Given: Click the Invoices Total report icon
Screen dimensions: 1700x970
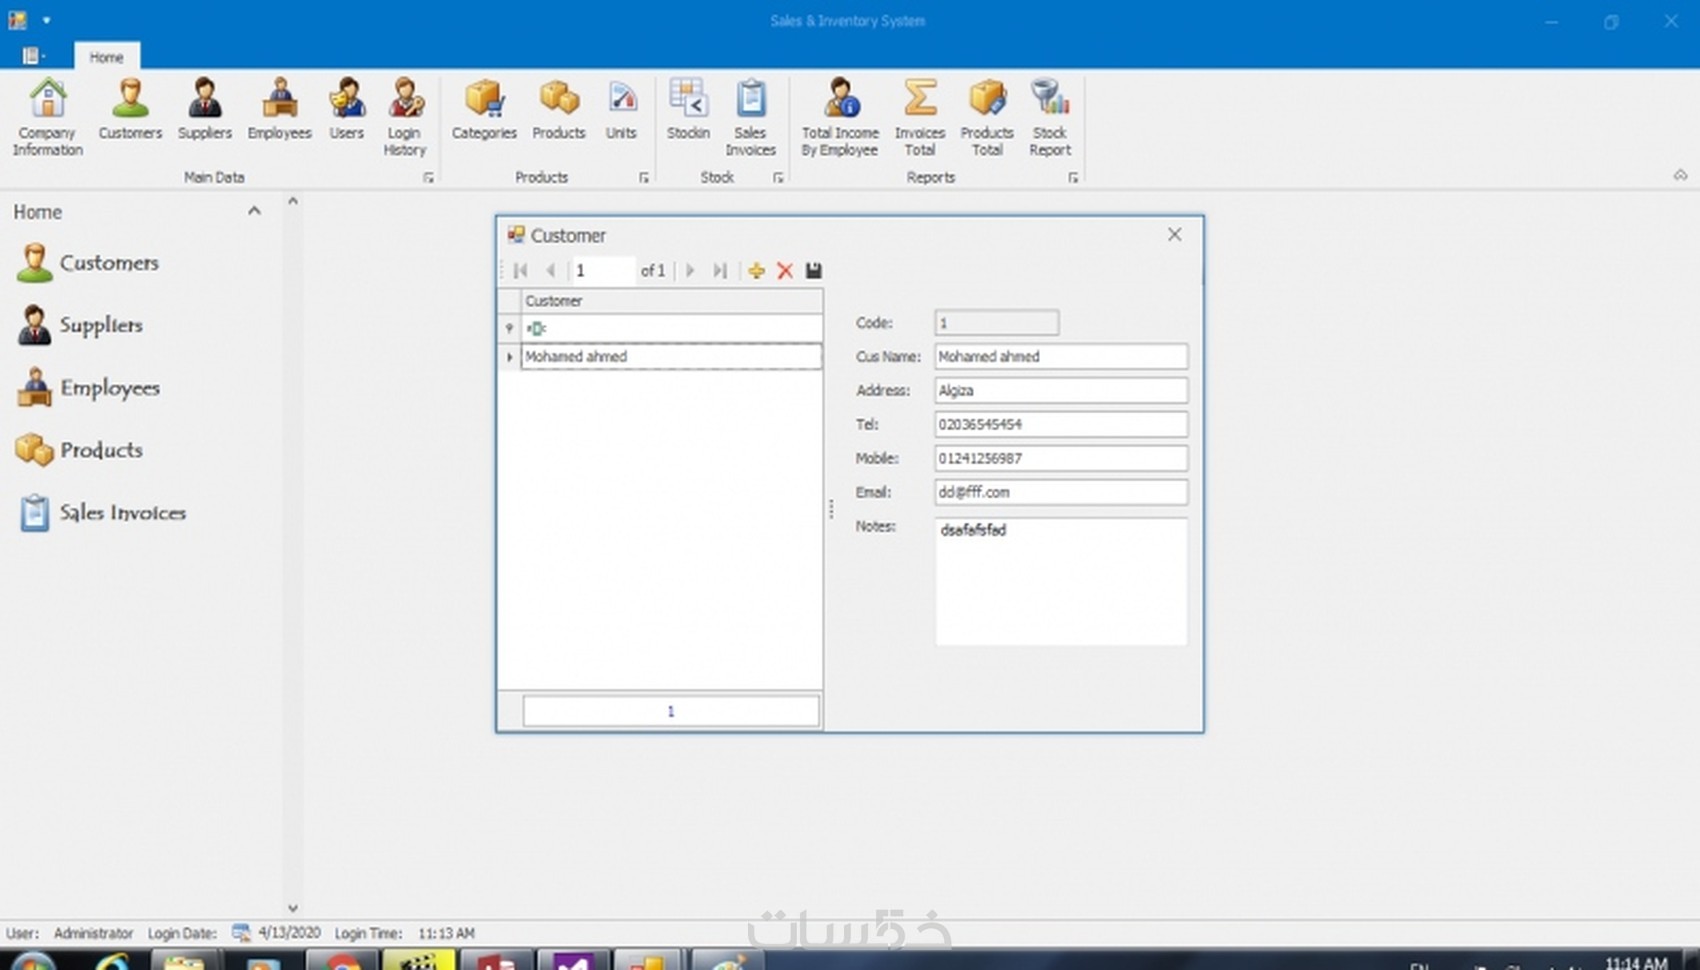Looking at the screenshot, I should [x=919, y=117].
